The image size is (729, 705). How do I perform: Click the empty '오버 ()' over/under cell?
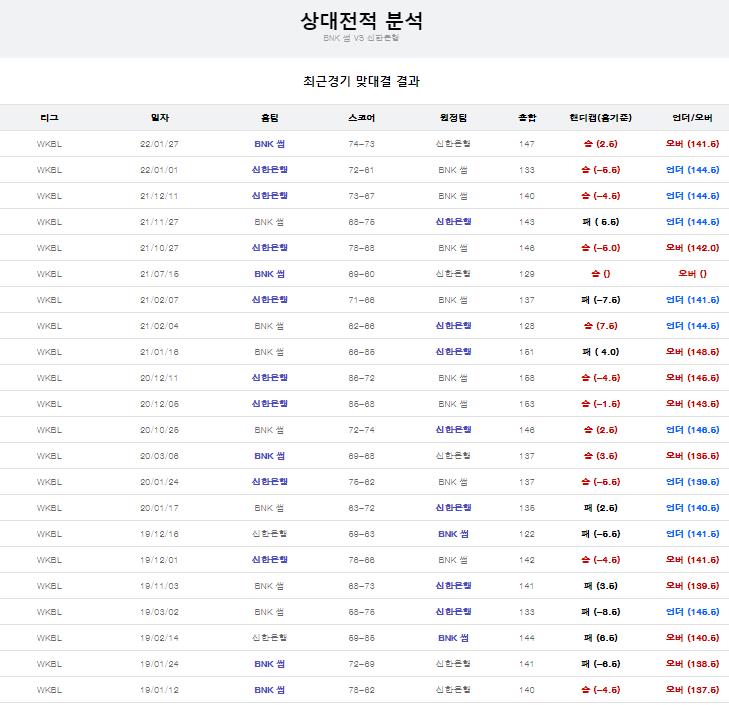(x=692, y=274)
